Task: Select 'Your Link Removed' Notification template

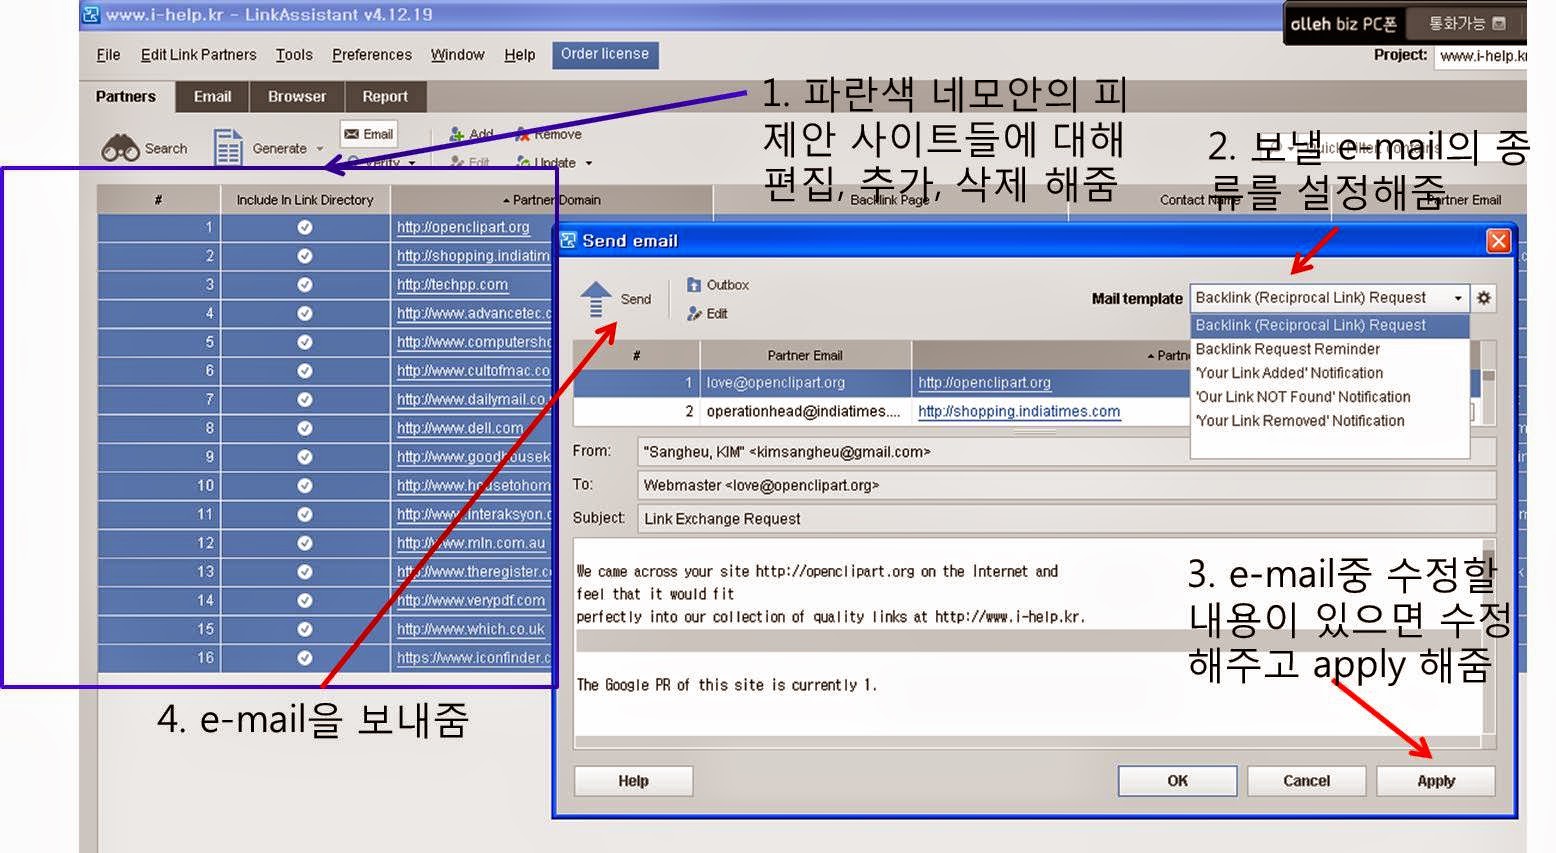Action: click(1300, 421)
